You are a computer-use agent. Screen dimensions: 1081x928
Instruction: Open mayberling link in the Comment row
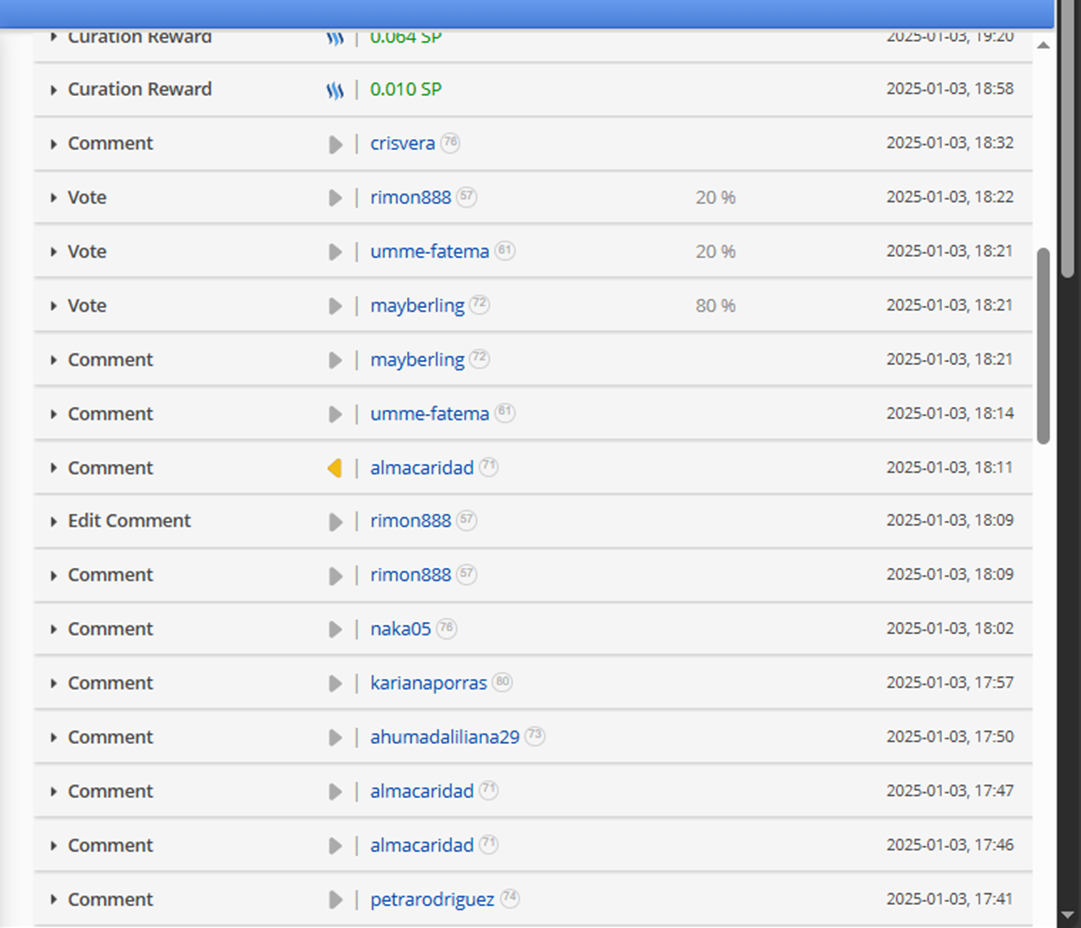pos(417,361)
